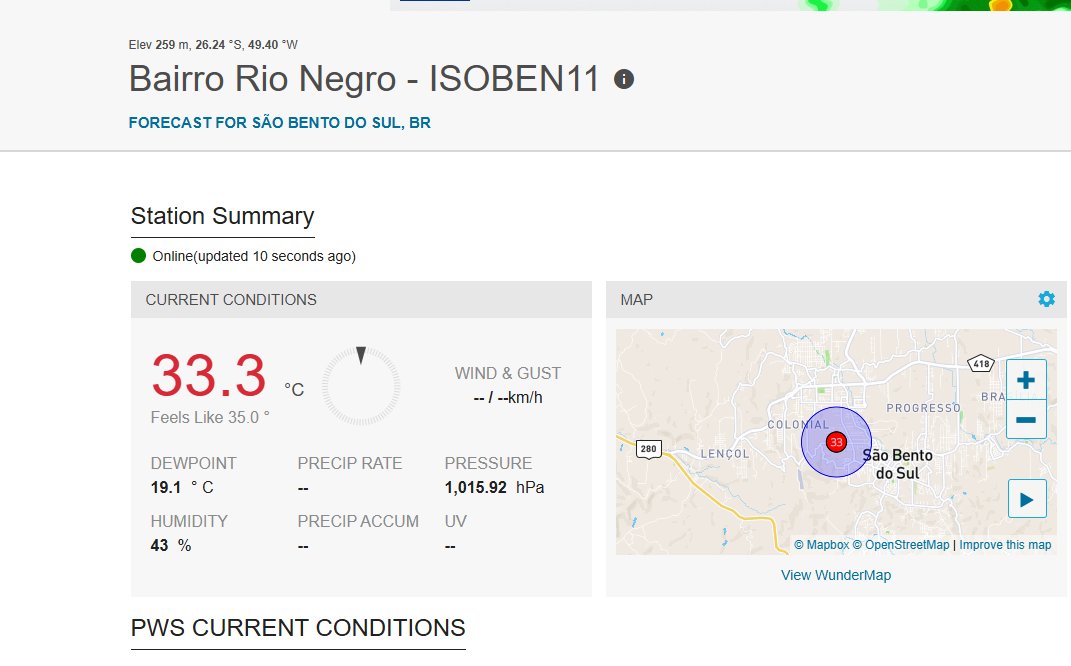Click the Improve this map link
The height and width of the screenshot is (666, 1071).
click(x=1005, y=544)
